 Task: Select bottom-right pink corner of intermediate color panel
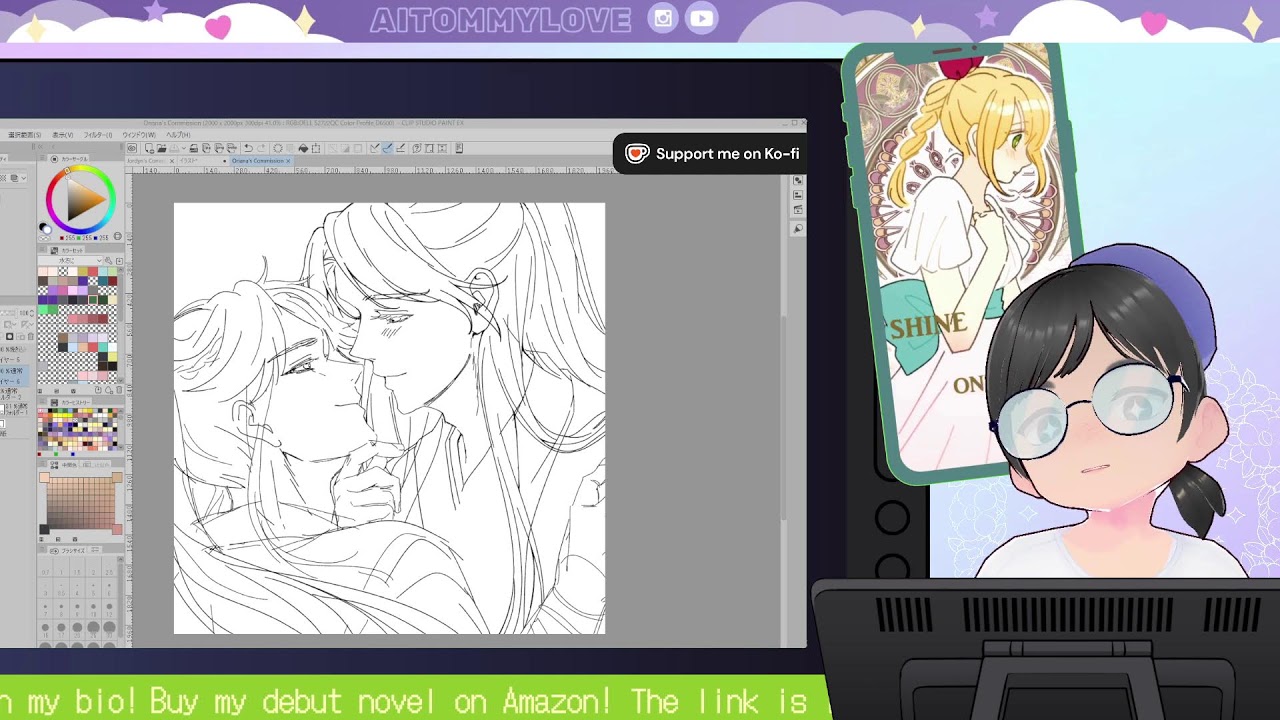pyautogui.click(x=117, y=529)
